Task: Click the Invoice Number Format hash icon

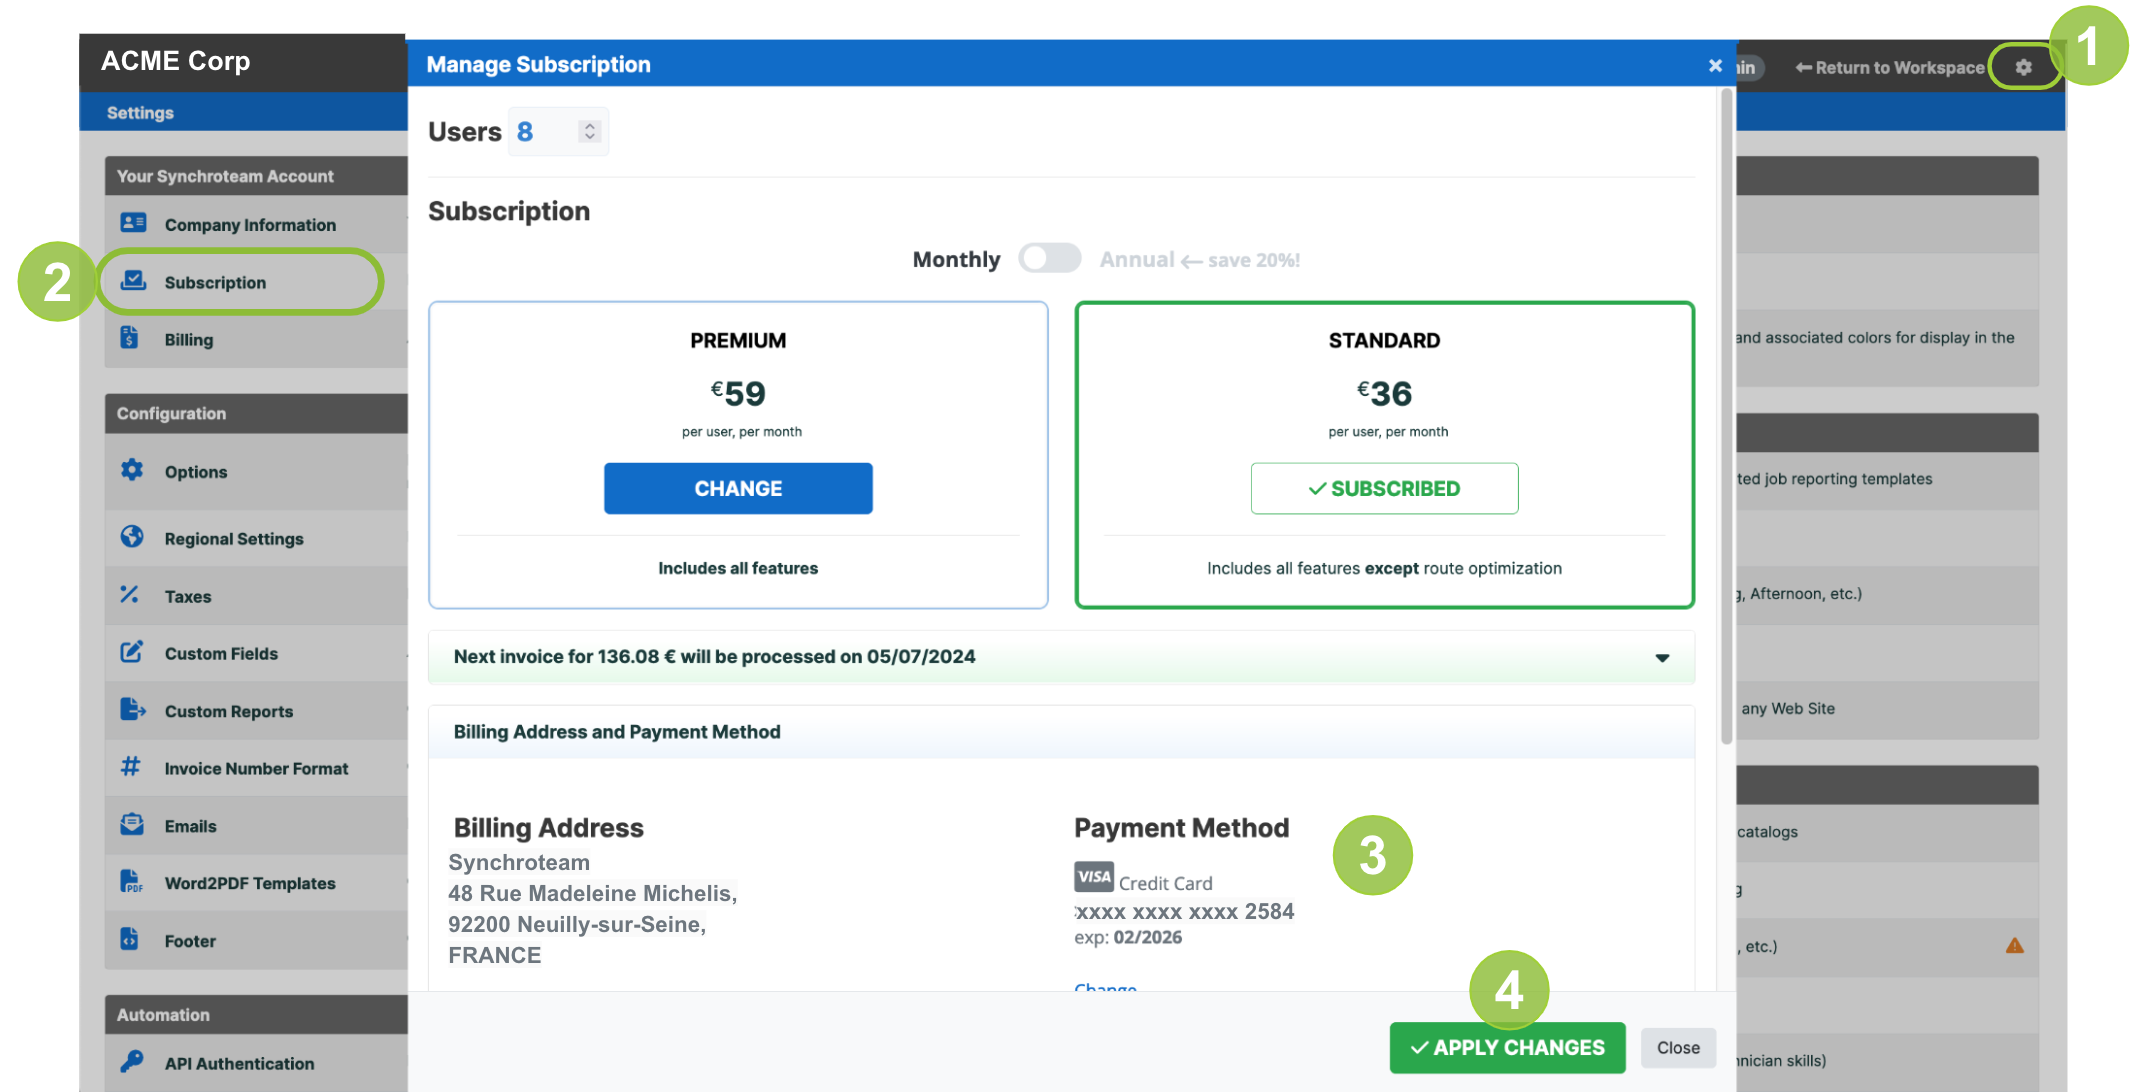Action: 131,767
